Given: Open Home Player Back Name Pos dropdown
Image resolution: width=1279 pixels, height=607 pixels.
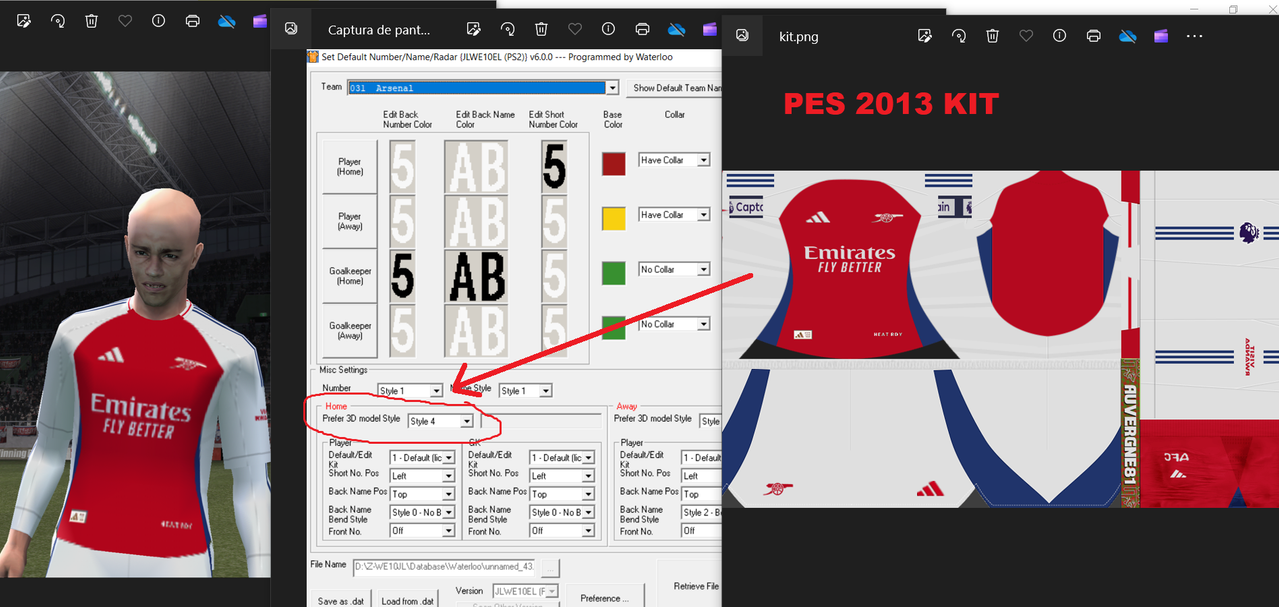Looking at the screenshot, I should (x=448, y=494).
